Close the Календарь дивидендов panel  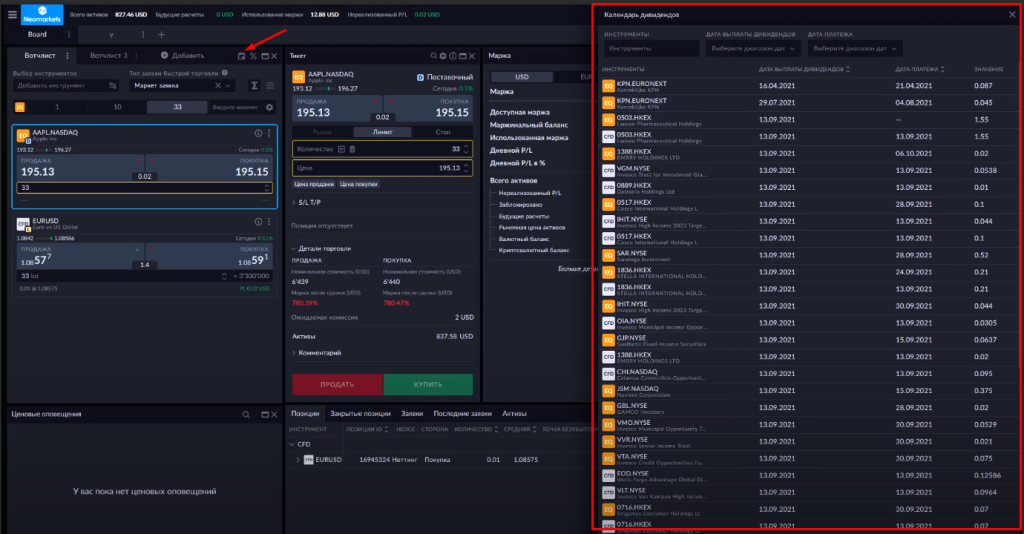tap(1012, 14)
